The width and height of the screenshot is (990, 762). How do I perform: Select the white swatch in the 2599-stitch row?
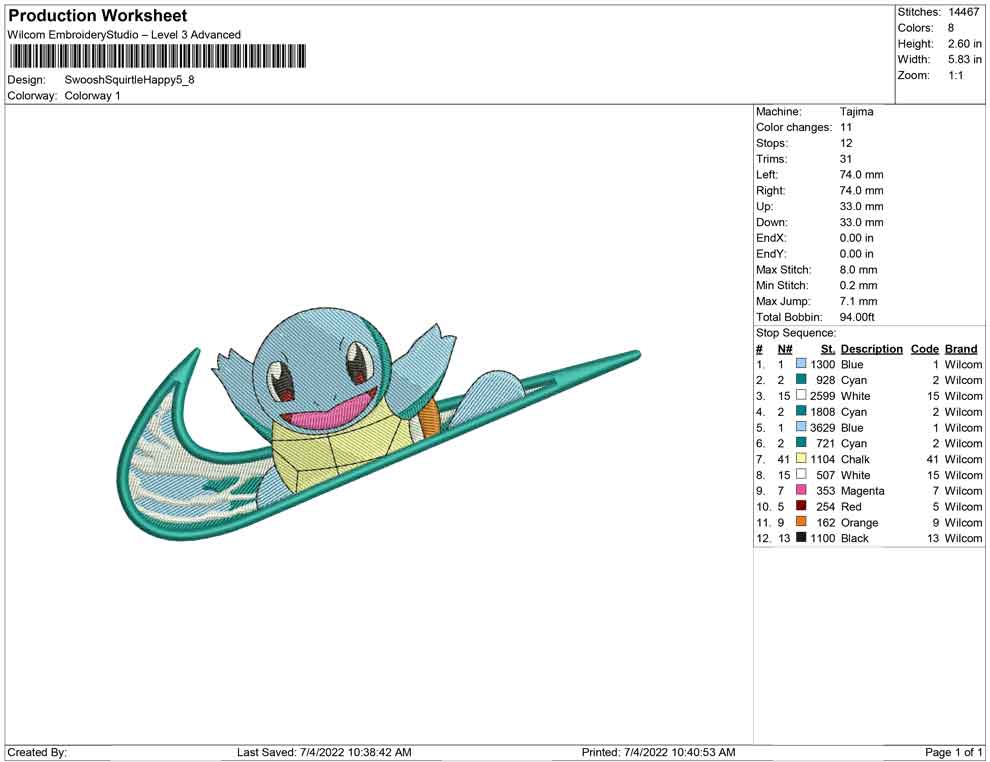801,395
